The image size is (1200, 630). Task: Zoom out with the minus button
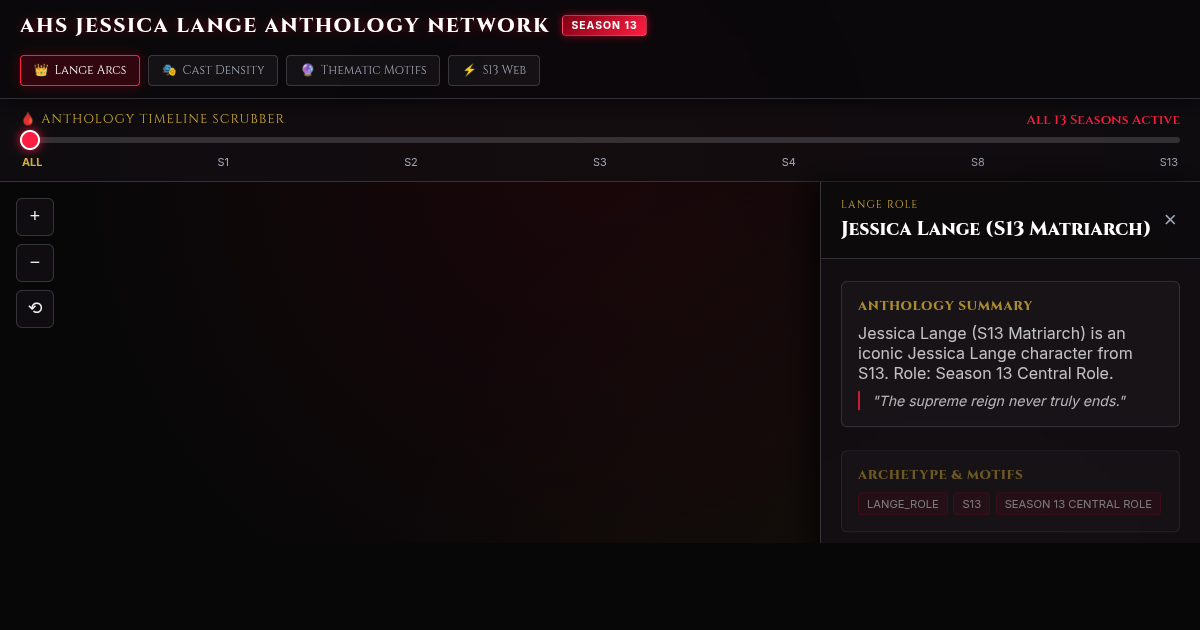coord(35,263)
